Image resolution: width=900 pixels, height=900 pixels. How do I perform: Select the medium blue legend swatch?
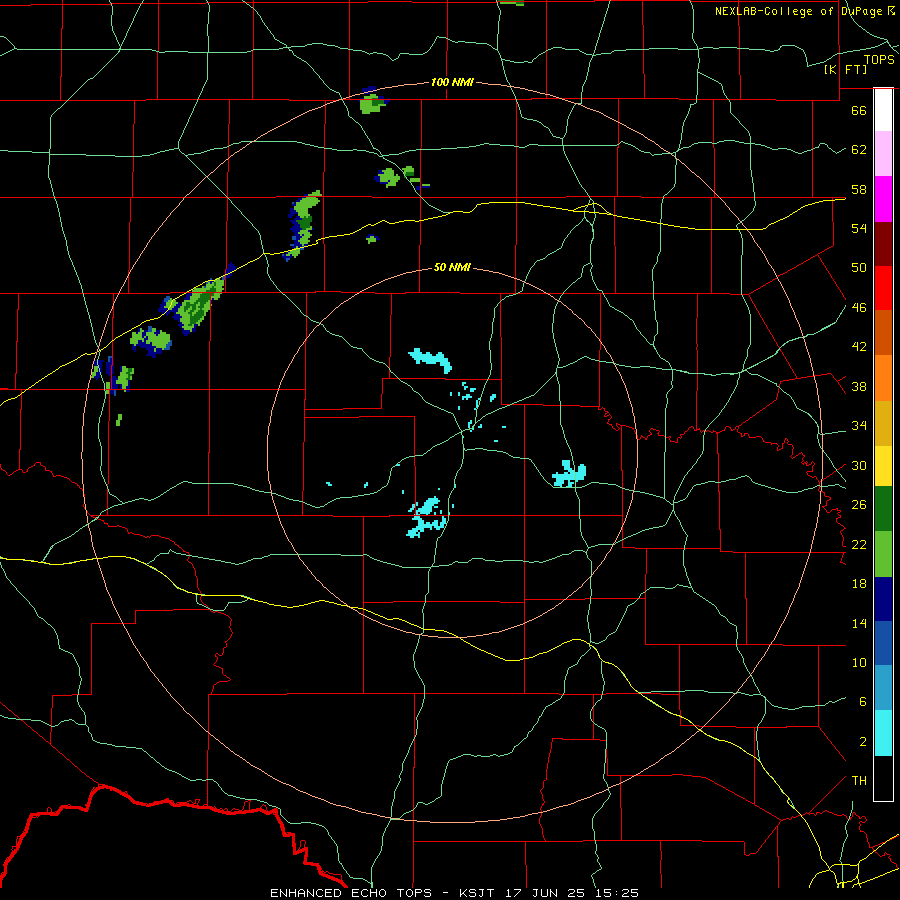coord(883,643)
